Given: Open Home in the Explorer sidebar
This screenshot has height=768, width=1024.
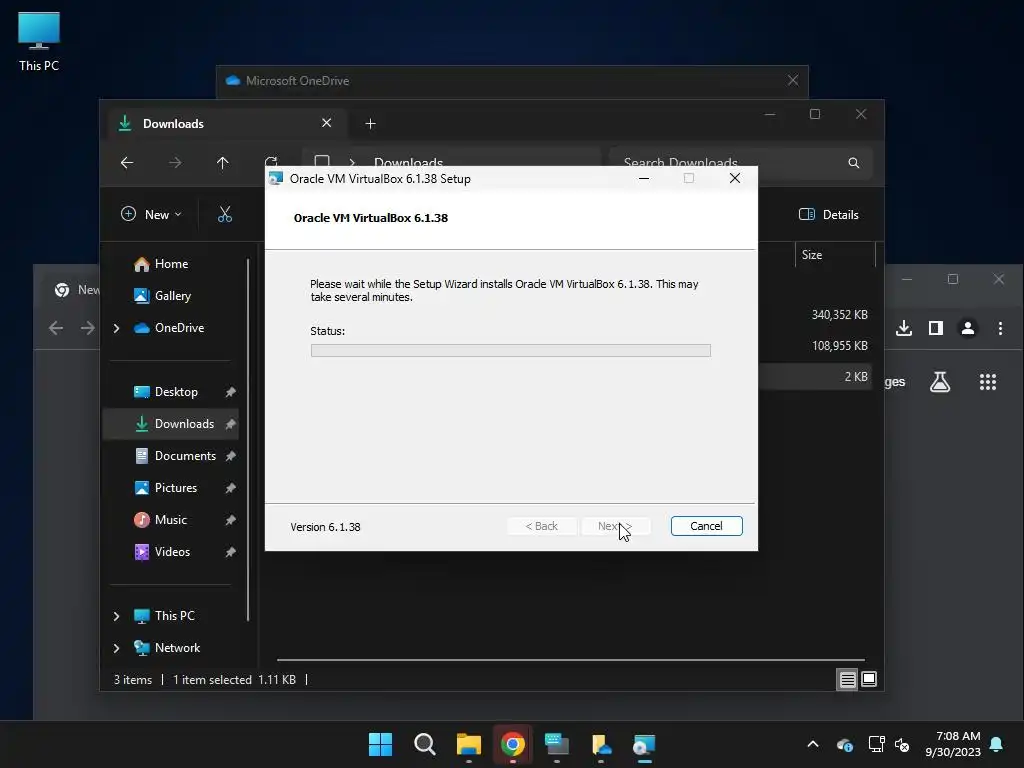Looking at the screenshot, I should point(171,264).
